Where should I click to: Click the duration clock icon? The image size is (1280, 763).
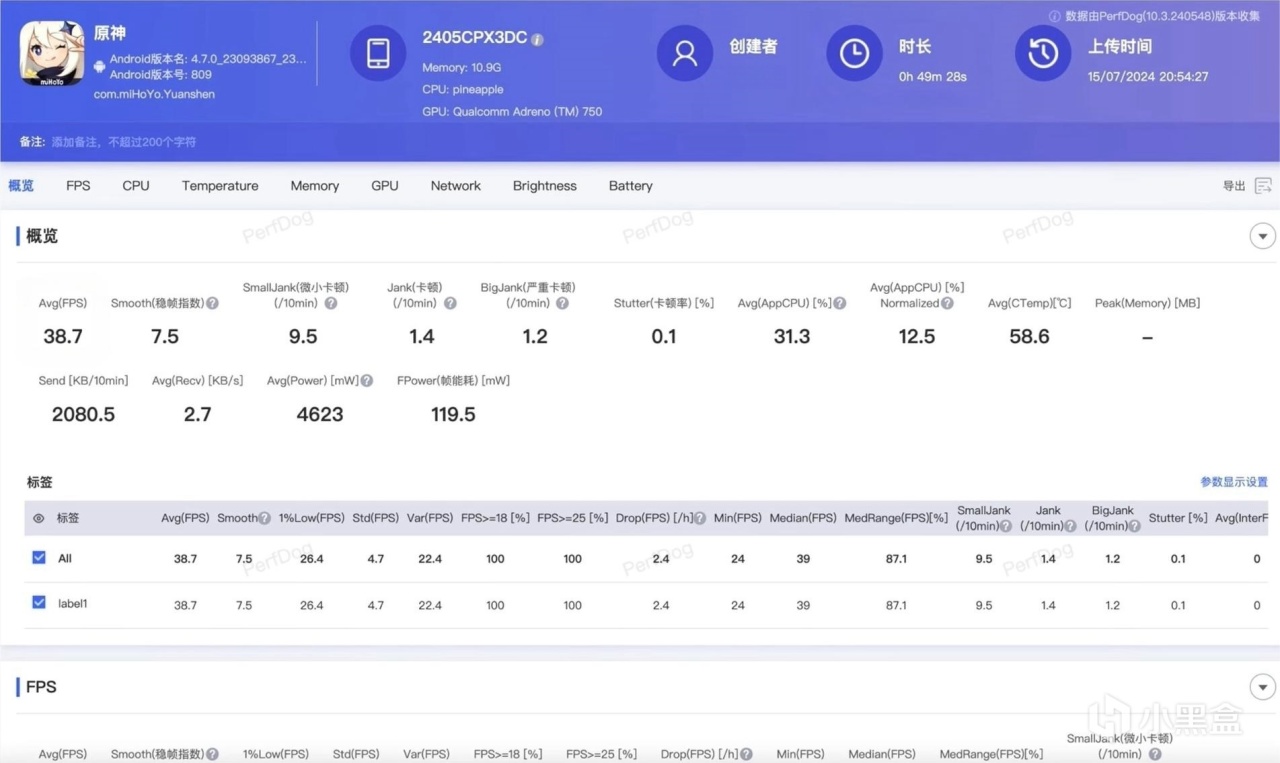(x=854, y=54)
